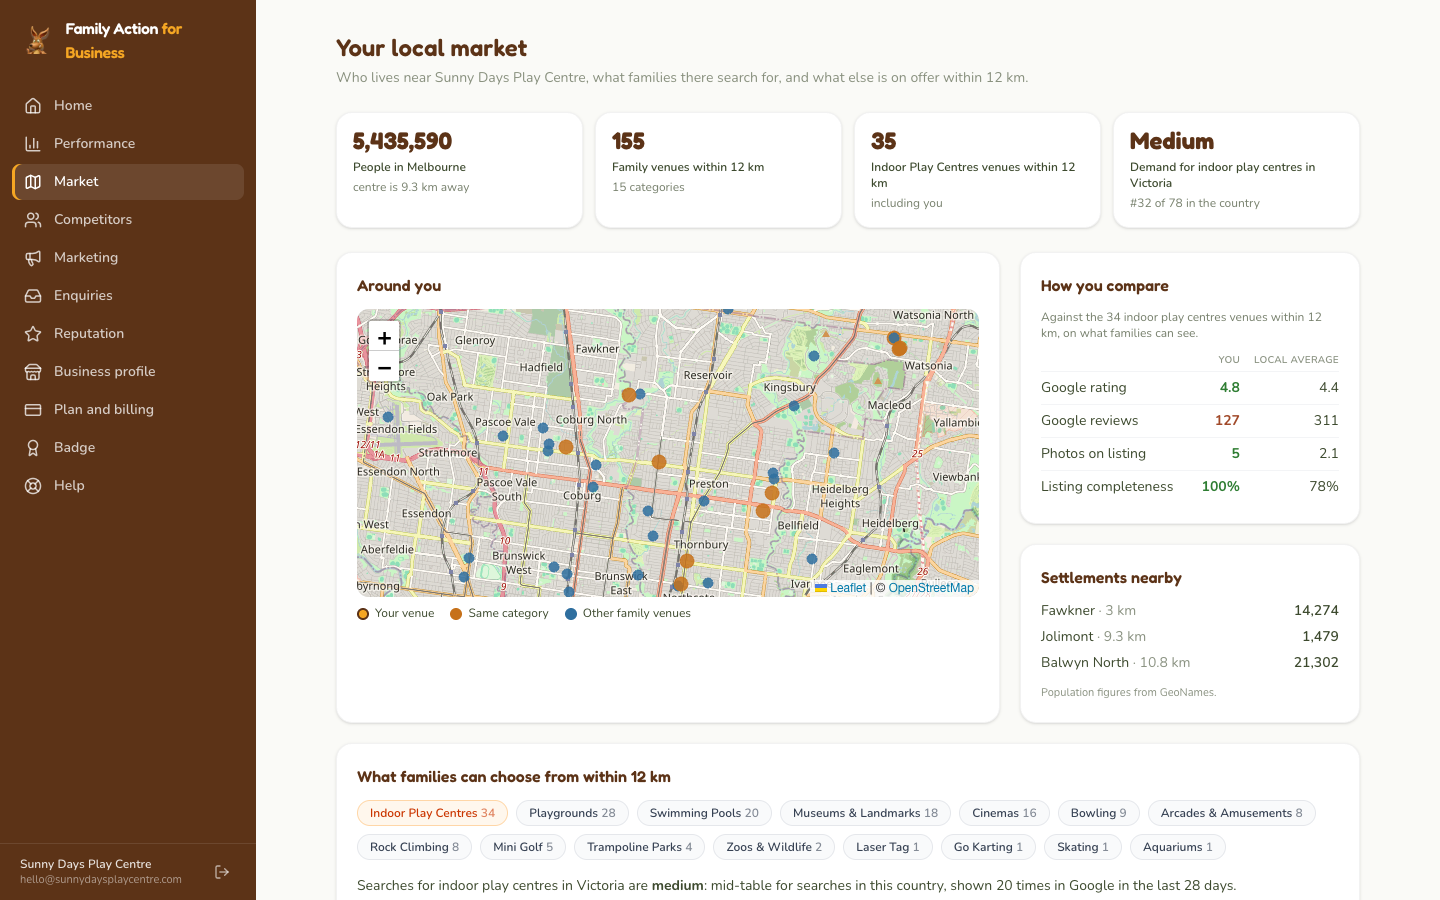Open Home in the sidebar
Viewport: 1440px width, 900px height.
coord(128,105)
